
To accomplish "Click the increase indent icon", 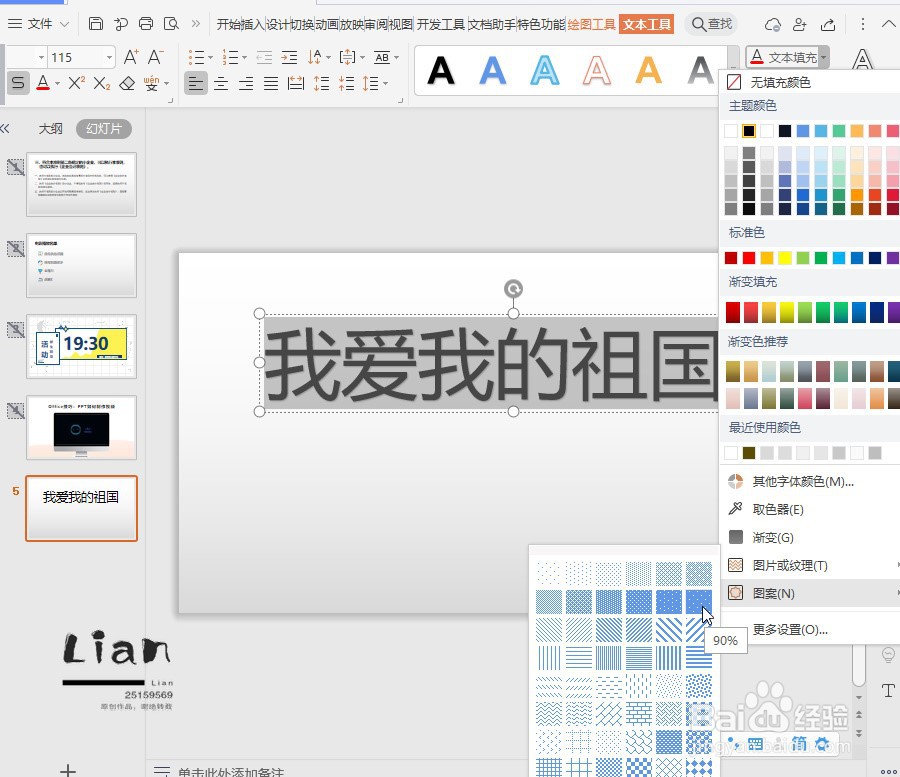I will coord(289,57).
